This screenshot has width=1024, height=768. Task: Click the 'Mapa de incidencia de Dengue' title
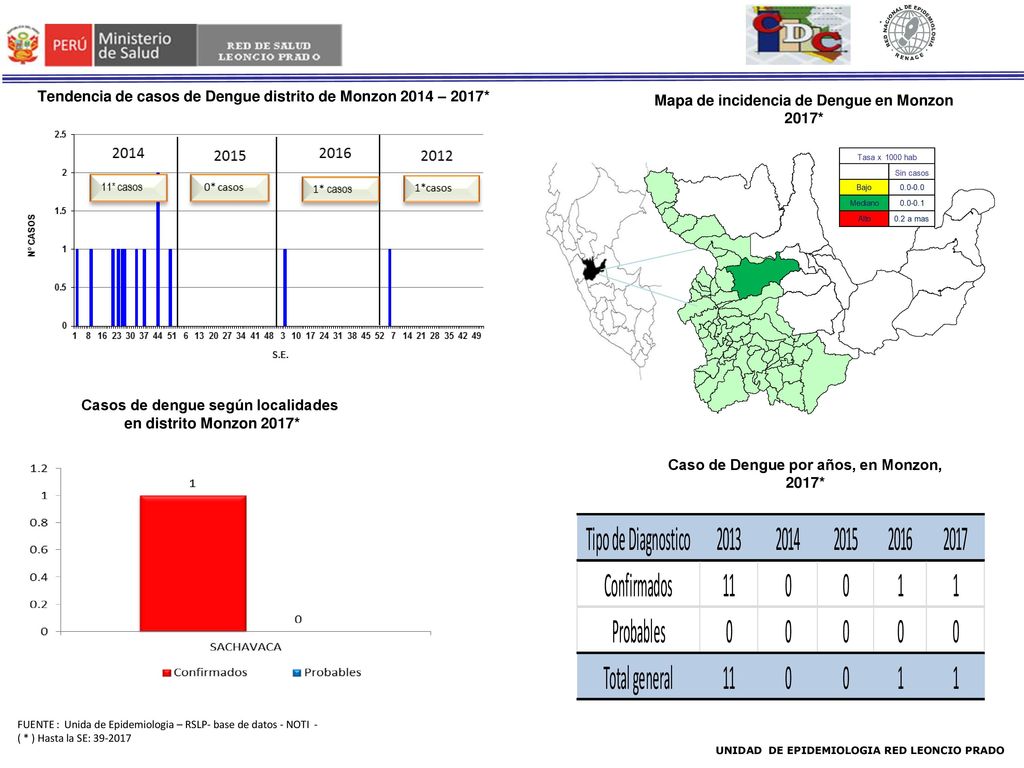804,109
